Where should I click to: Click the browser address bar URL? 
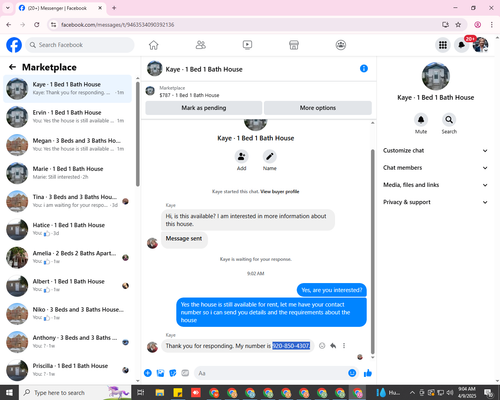coord(117,25)
